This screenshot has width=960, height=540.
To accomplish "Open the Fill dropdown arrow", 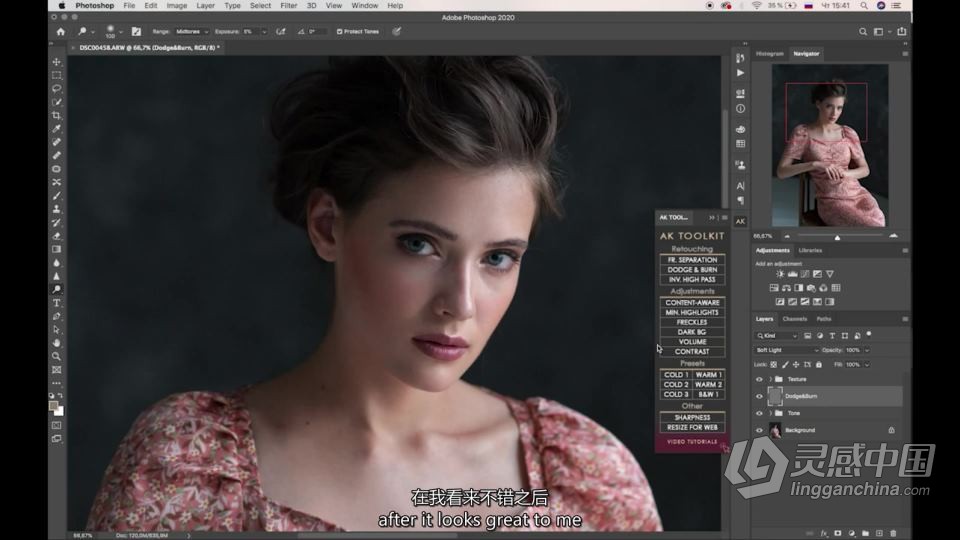I will tap(867, 365).
